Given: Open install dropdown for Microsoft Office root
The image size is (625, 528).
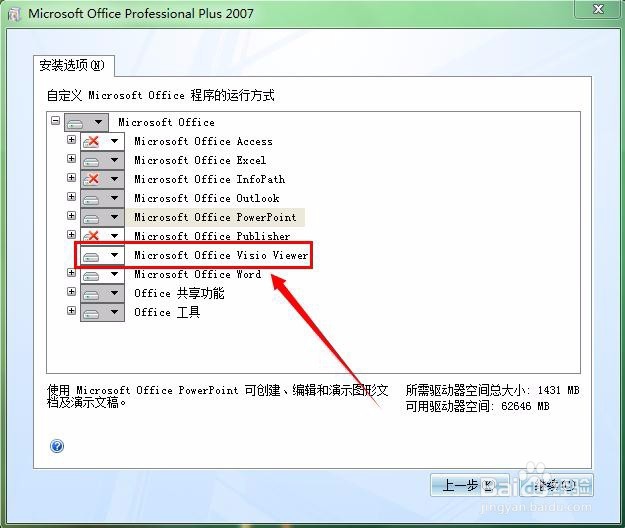Looking at the screenshot, I should coord(98,122).
